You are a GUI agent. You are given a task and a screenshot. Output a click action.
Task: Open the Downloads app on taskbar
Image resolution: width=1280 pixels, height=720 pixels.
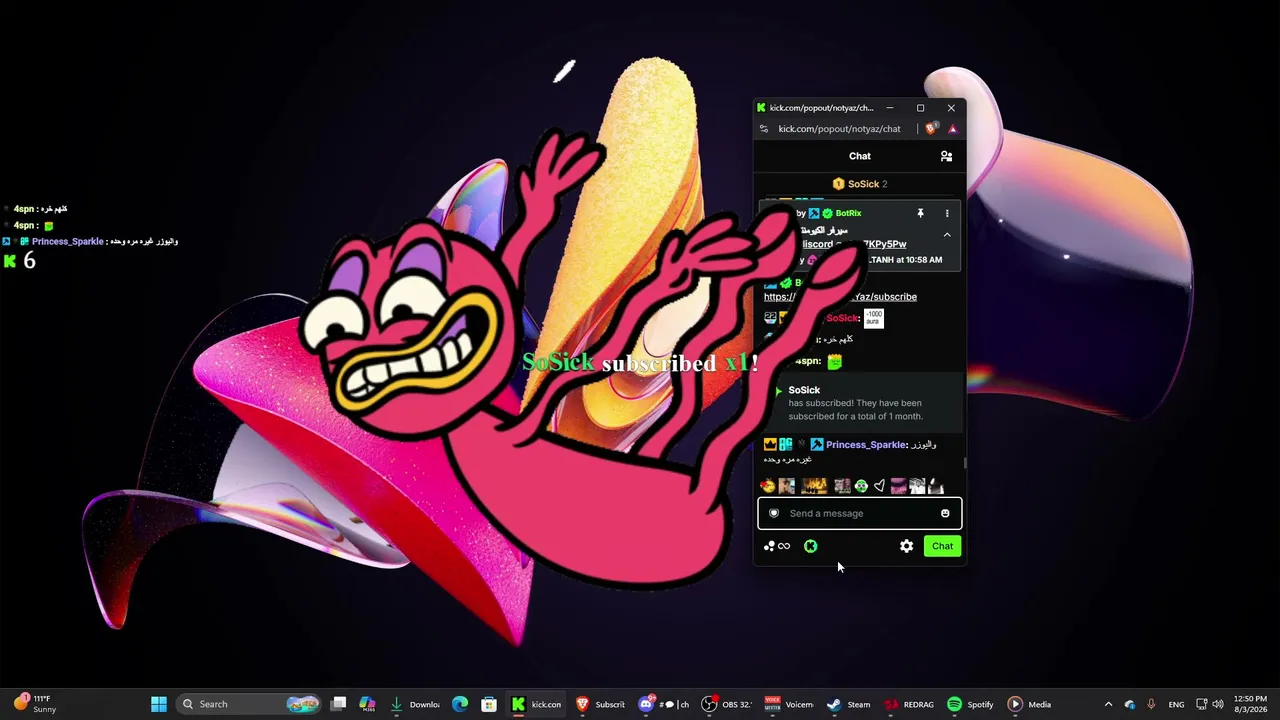point(415,704)
